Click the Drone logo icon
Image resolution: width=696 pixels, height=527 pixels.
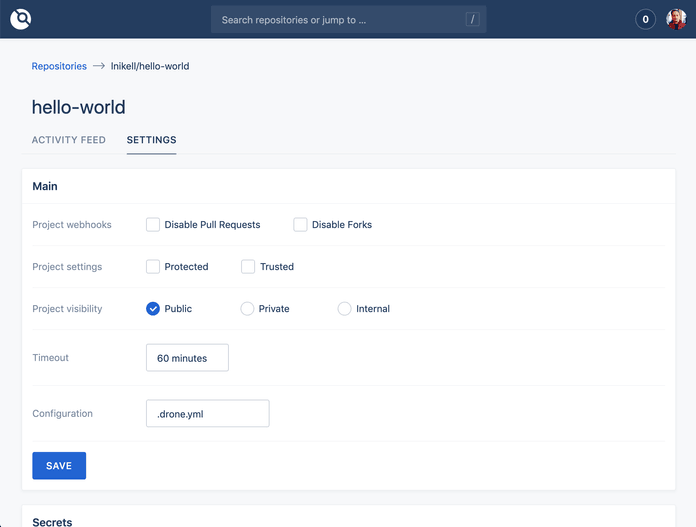point(21,19)
